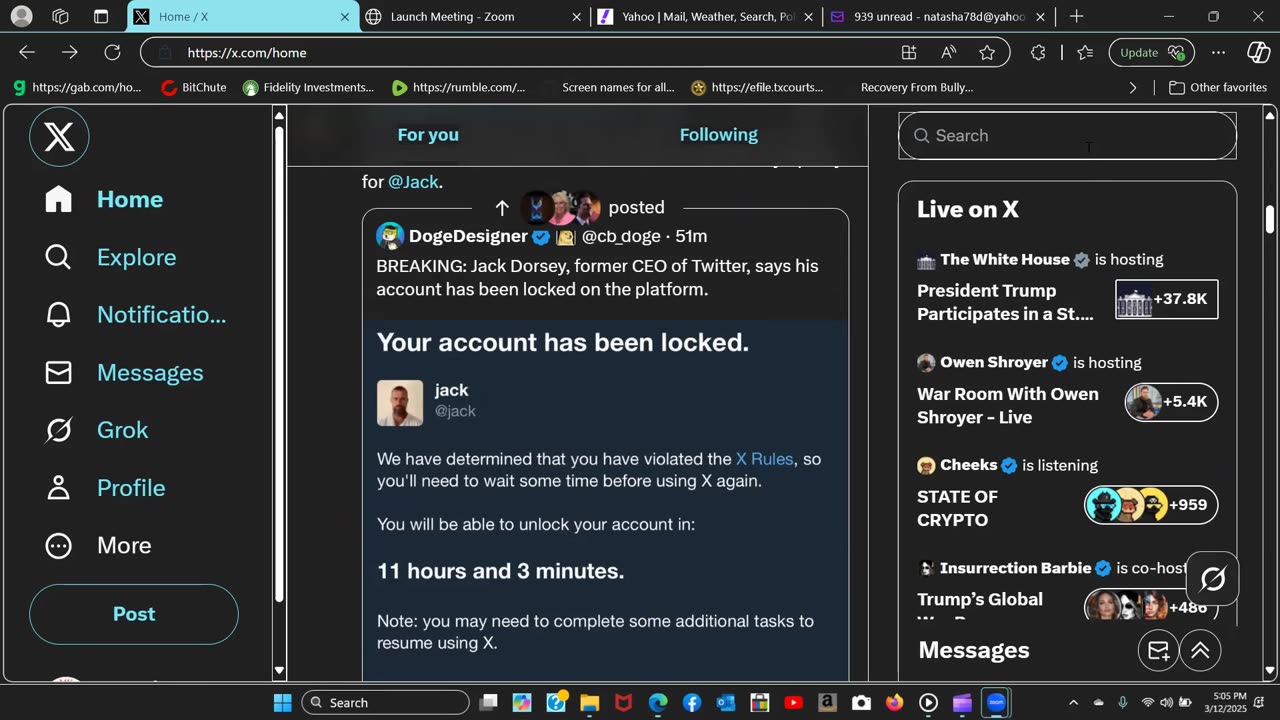
Task: Open Edge Settings and more menu
Action: pos(1218,52)
